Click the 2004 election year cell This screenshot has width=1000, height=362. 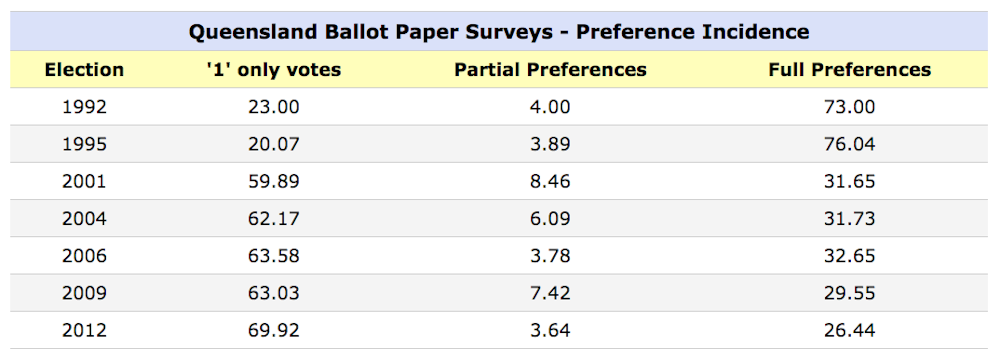(84, 219)
